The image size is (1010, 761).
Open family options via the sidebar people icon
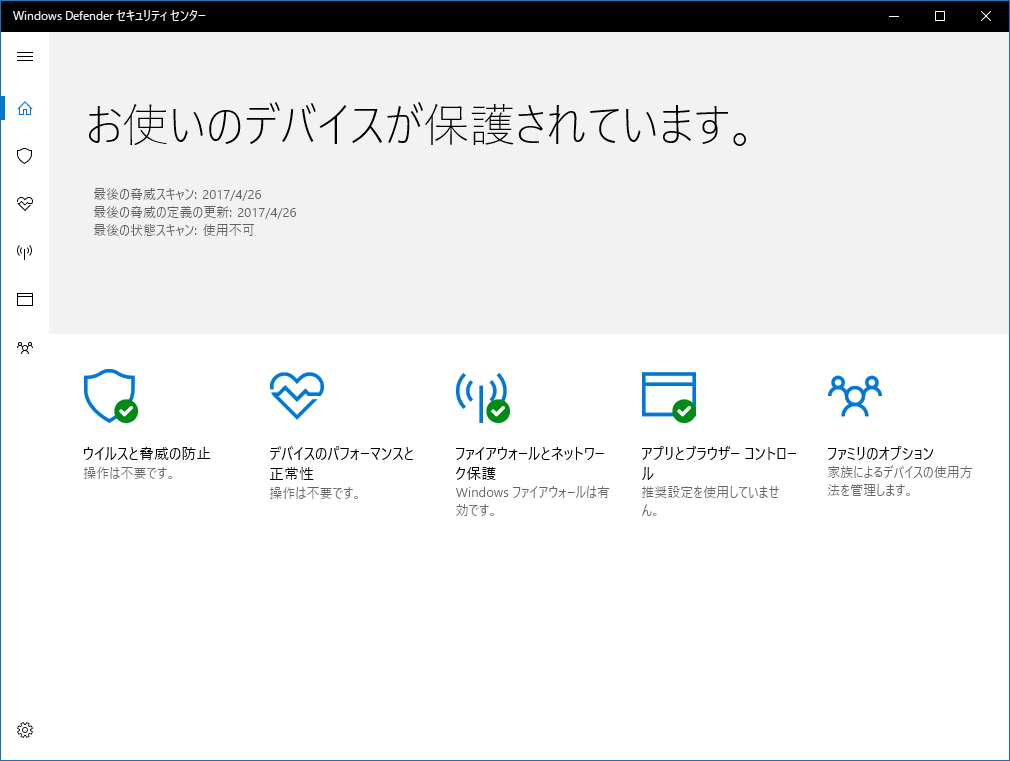(x=25, y=347)
